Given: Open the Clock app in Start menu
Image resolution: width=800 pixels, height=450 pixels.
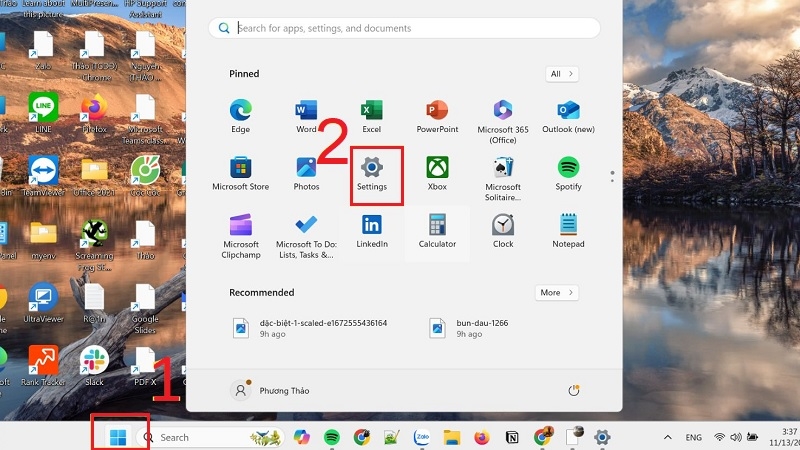Looking at the screenshot, I should pyautogui.click(x=503, y=231).
